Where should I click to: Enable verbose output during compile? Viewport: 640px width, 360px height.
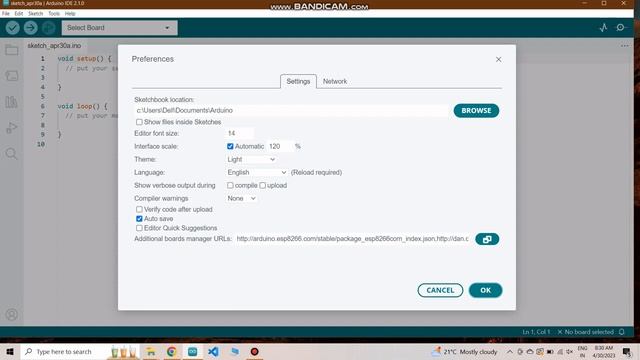230,185
